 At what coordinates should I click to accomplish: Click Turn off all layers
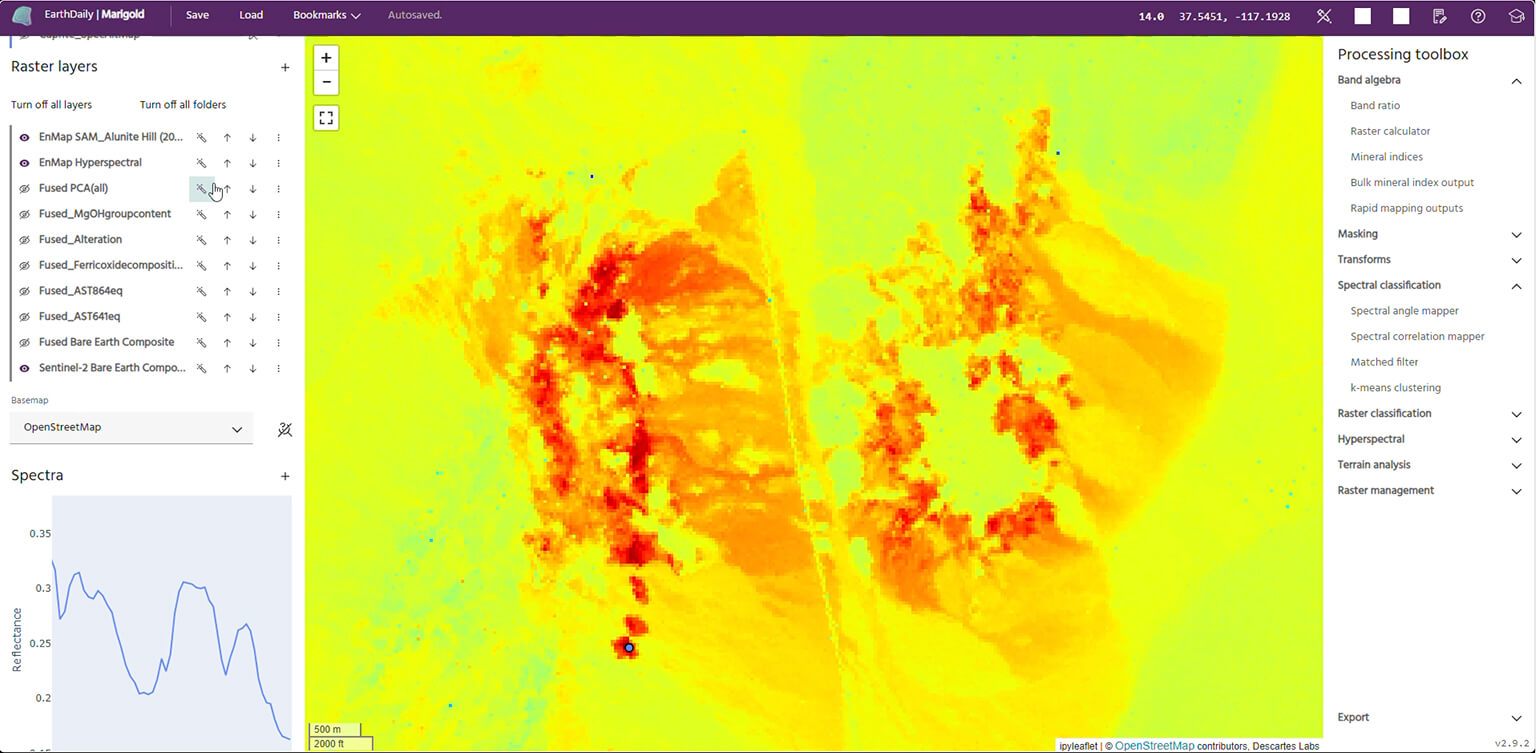point(51,105)
